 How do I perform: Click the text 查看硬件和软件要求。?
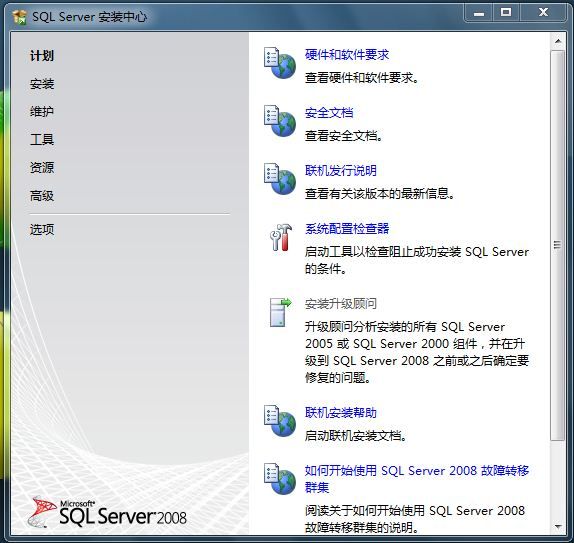click(x=362, y=78)
